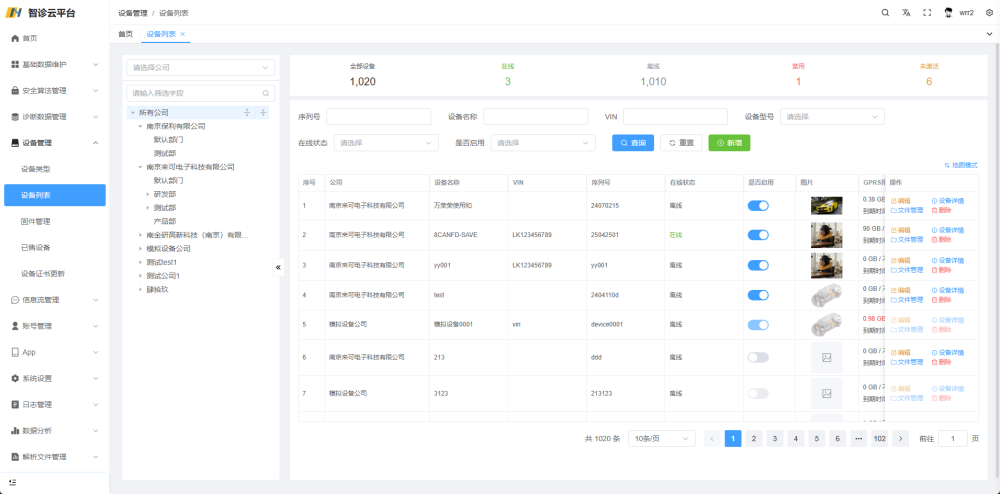Image resolution: width=1000 pixels, height=494 pixels.
Task: Open 固件管理 in the left sidebar
Action: coord(36,221)
